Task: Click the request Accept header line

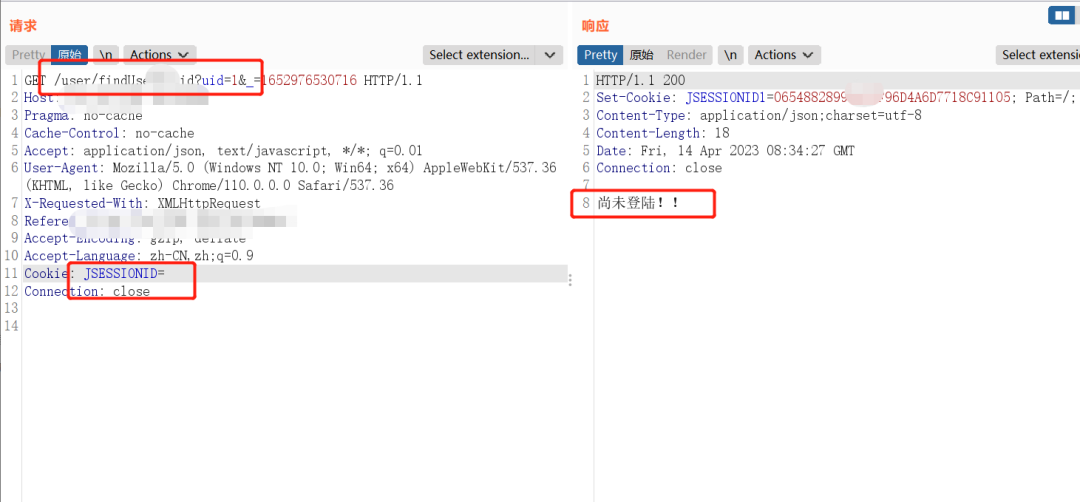Action: coord(223,151)
